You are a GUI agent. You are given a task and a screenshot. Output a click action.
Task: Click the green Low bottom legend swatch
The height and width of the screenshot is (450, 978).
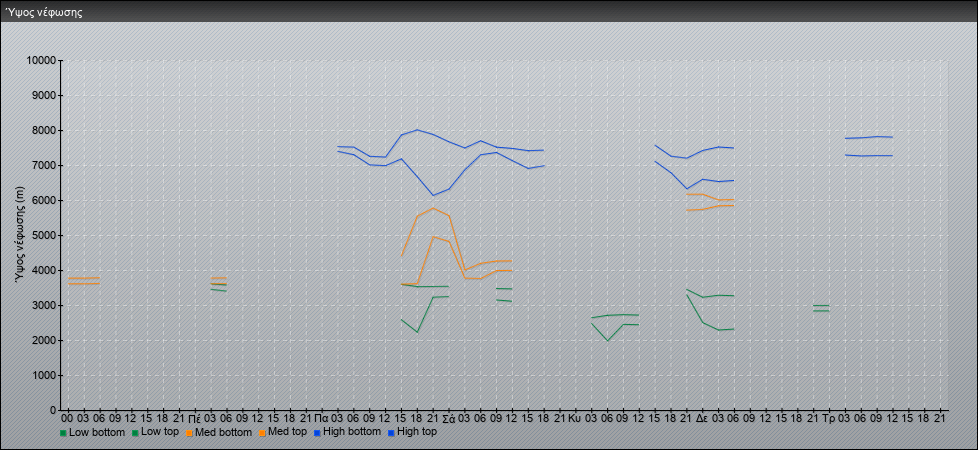pos(63,433)
